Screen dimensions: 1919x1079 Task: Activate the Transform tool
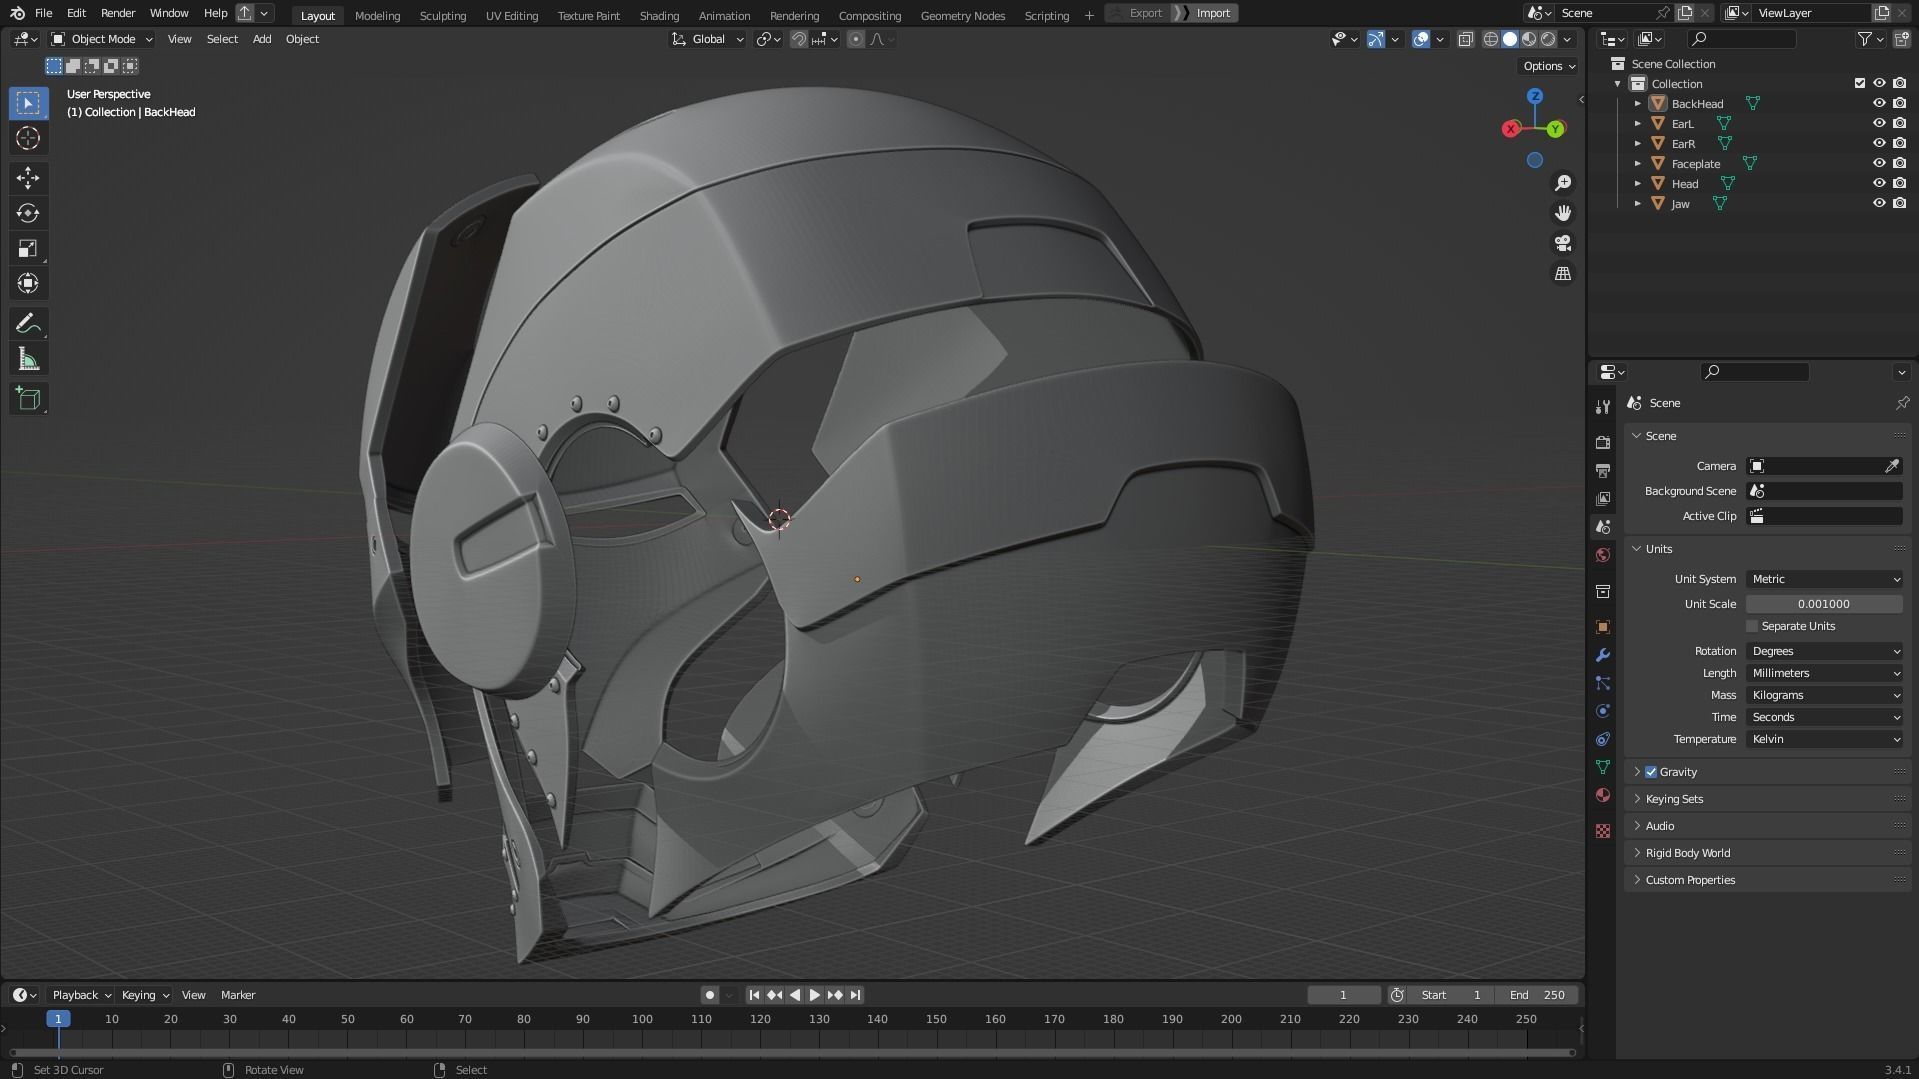click(x=28, y=283)
